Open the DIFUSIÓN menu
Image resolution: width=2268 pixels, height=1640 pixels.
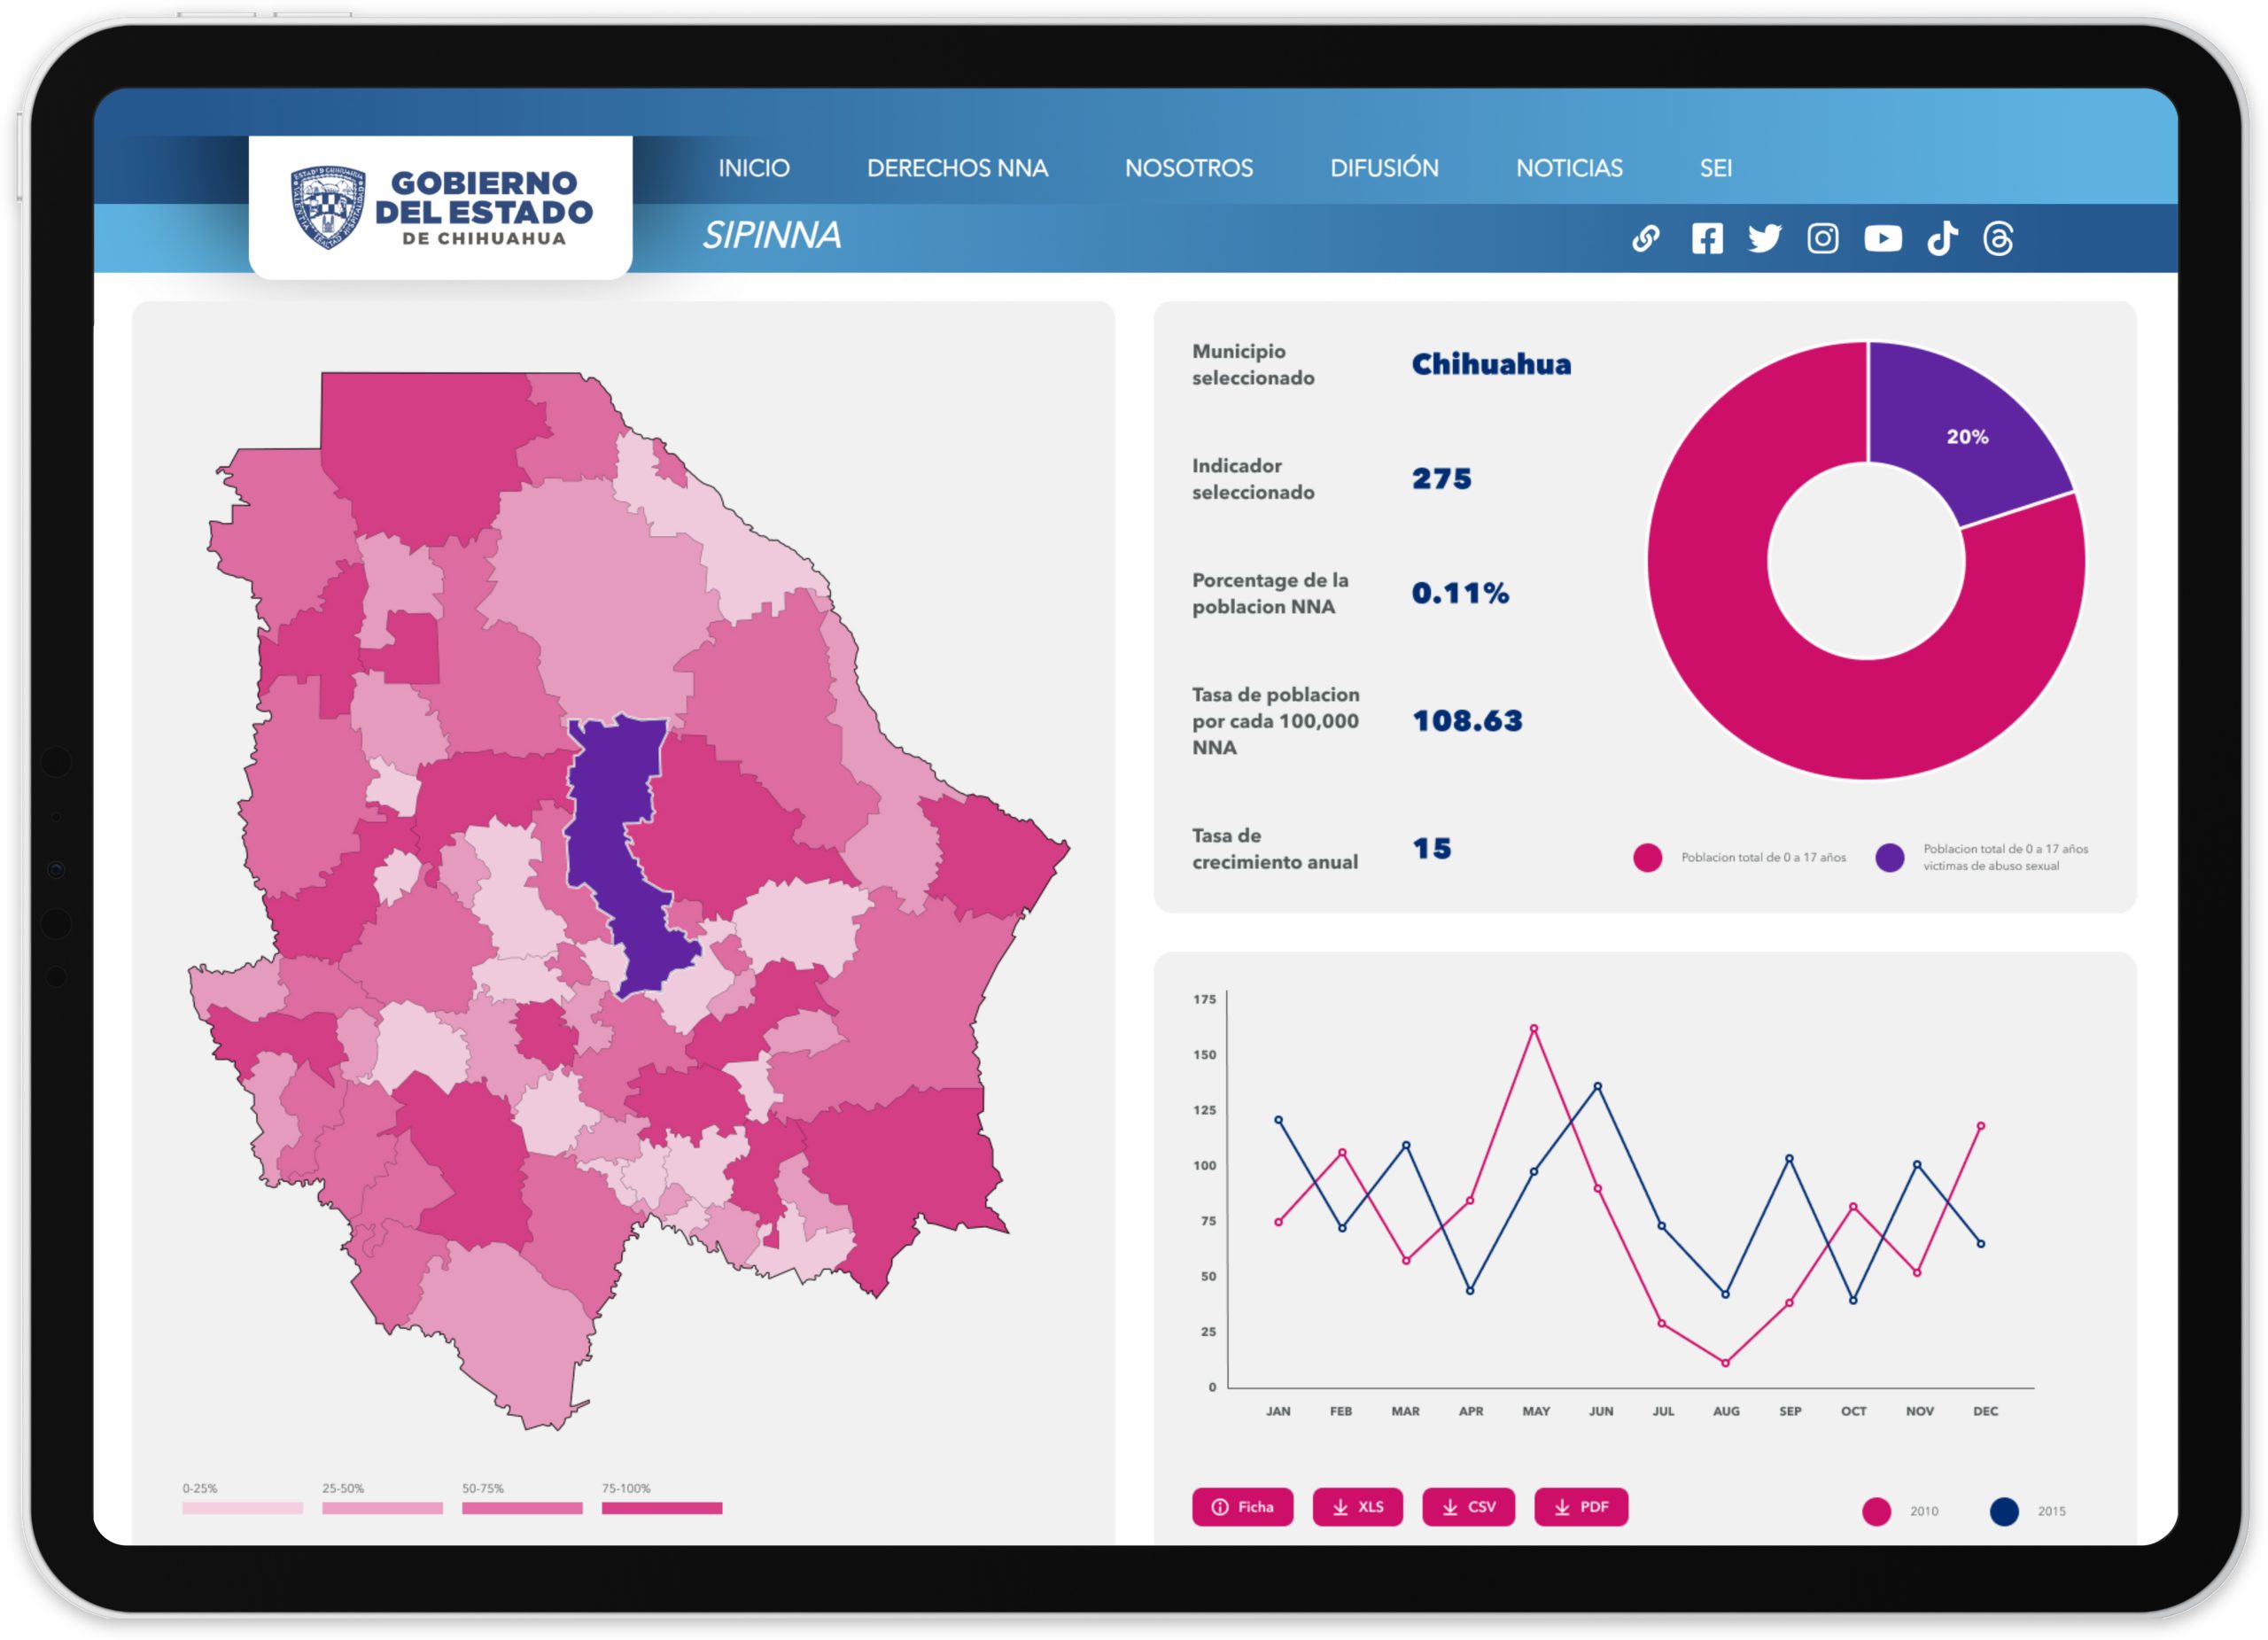coord(1384,168)
